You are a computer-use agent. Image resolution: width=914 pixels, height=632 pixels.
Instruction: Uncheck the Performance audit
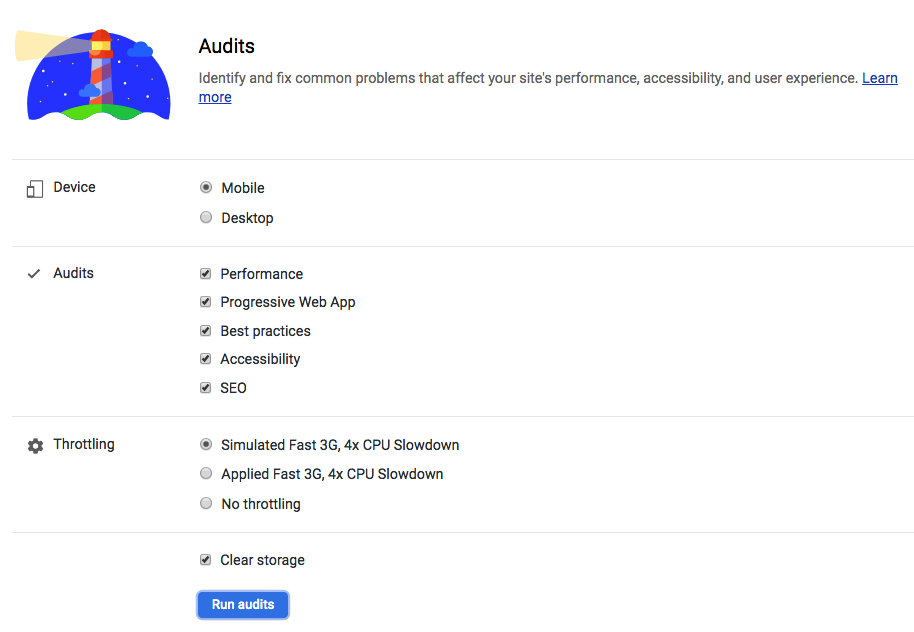point(206,273)
